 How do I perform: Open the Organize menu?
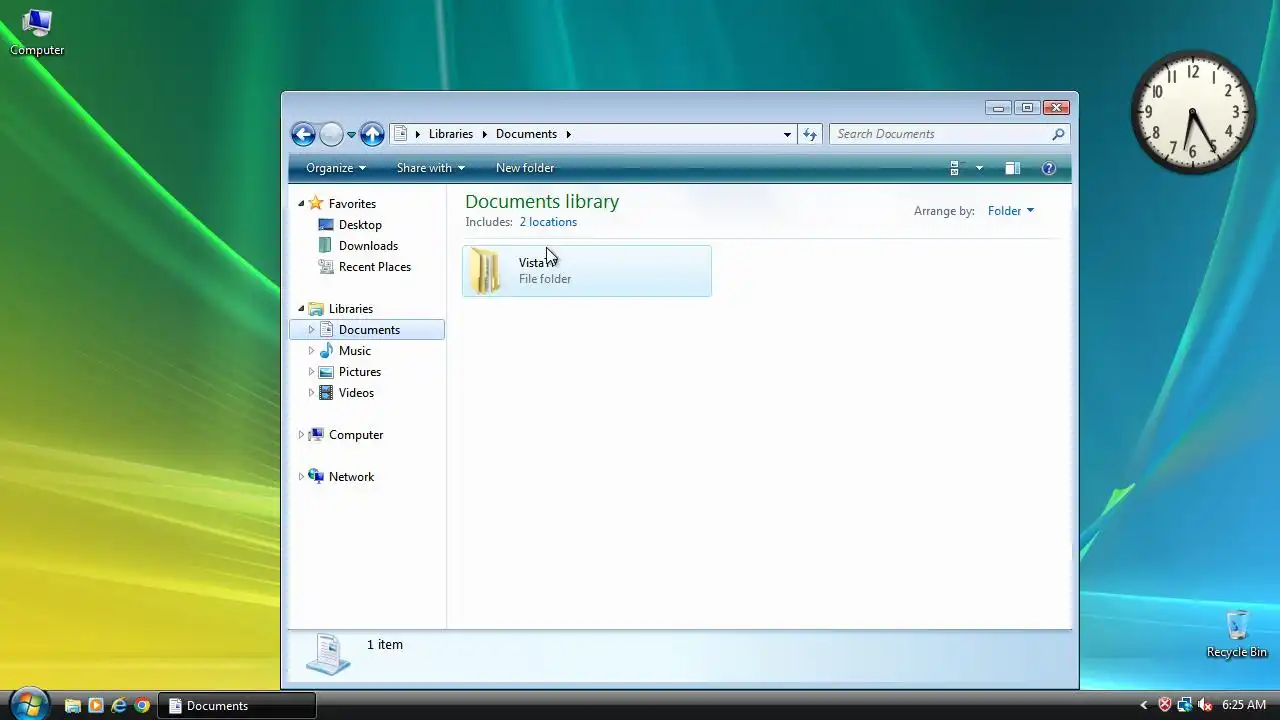coord(336,168)
